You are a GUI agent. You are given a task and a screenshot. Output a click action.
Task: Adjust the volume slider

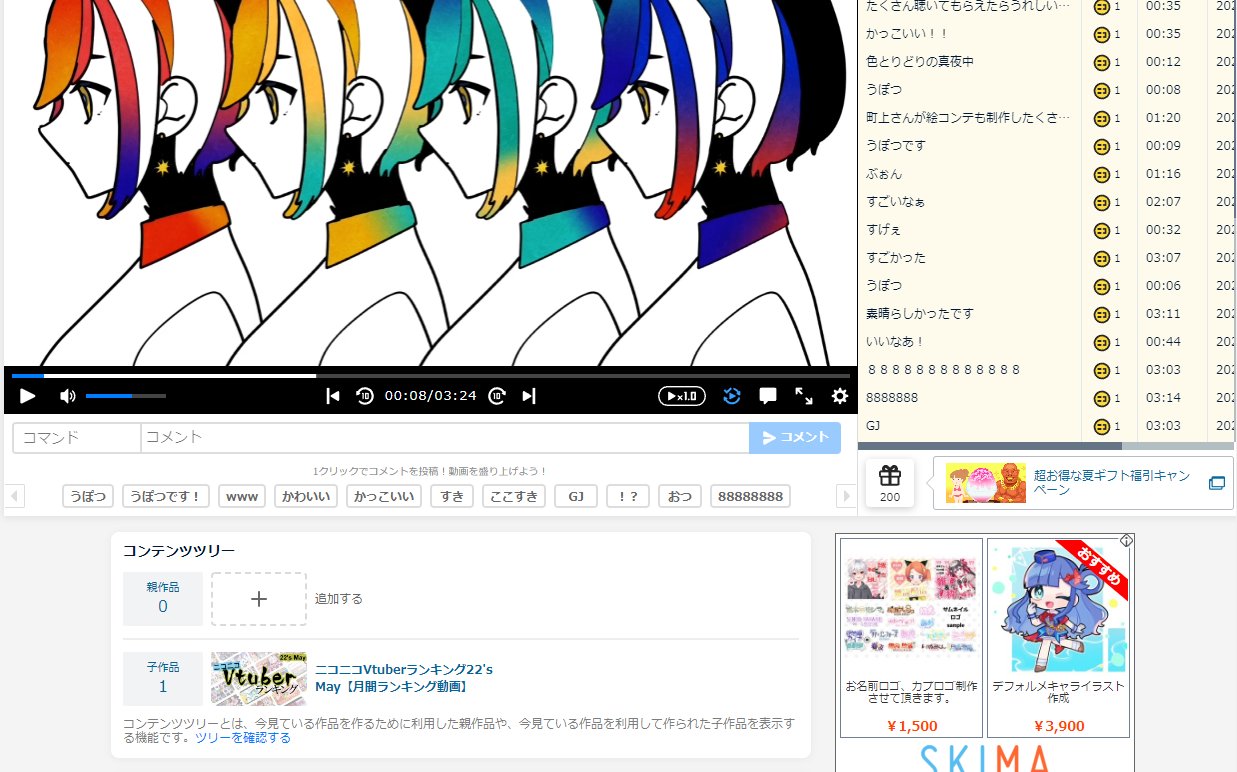click(x=126, y=396)
